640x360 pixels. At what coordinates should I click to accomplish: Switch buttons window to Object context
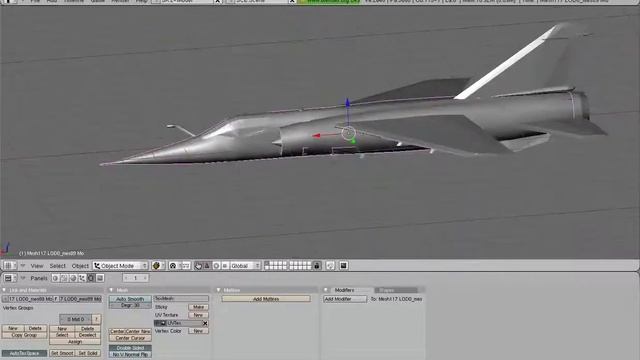coord(82,278)
